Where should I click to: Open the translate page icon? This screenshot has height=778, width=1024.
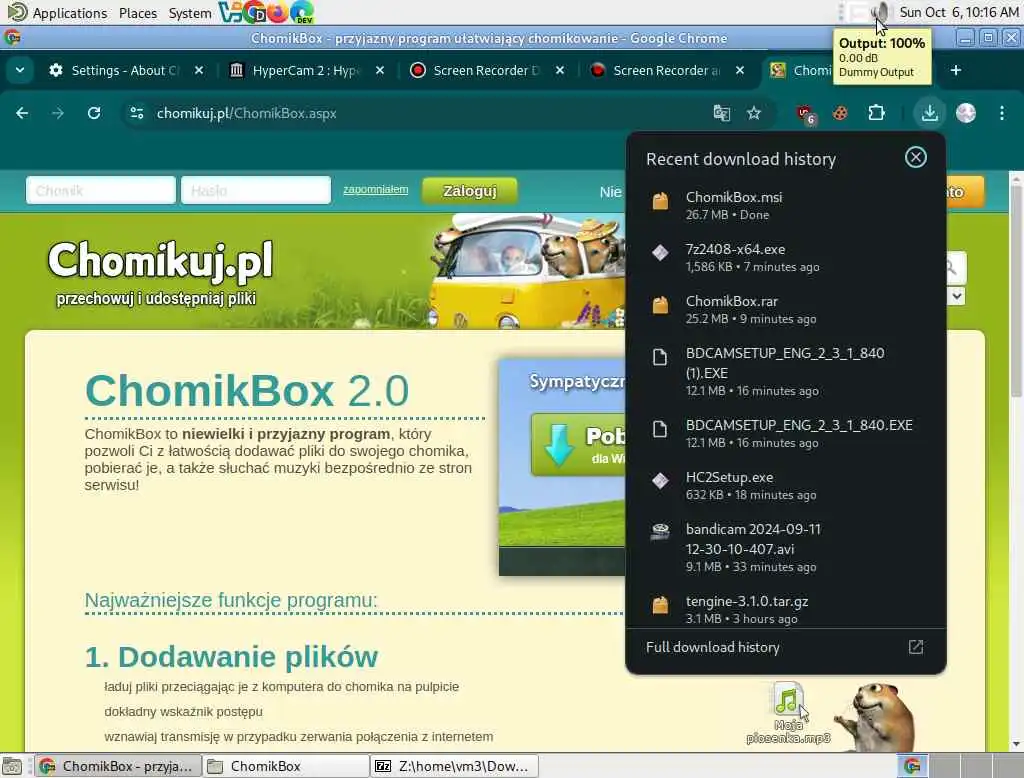point(722,113)
